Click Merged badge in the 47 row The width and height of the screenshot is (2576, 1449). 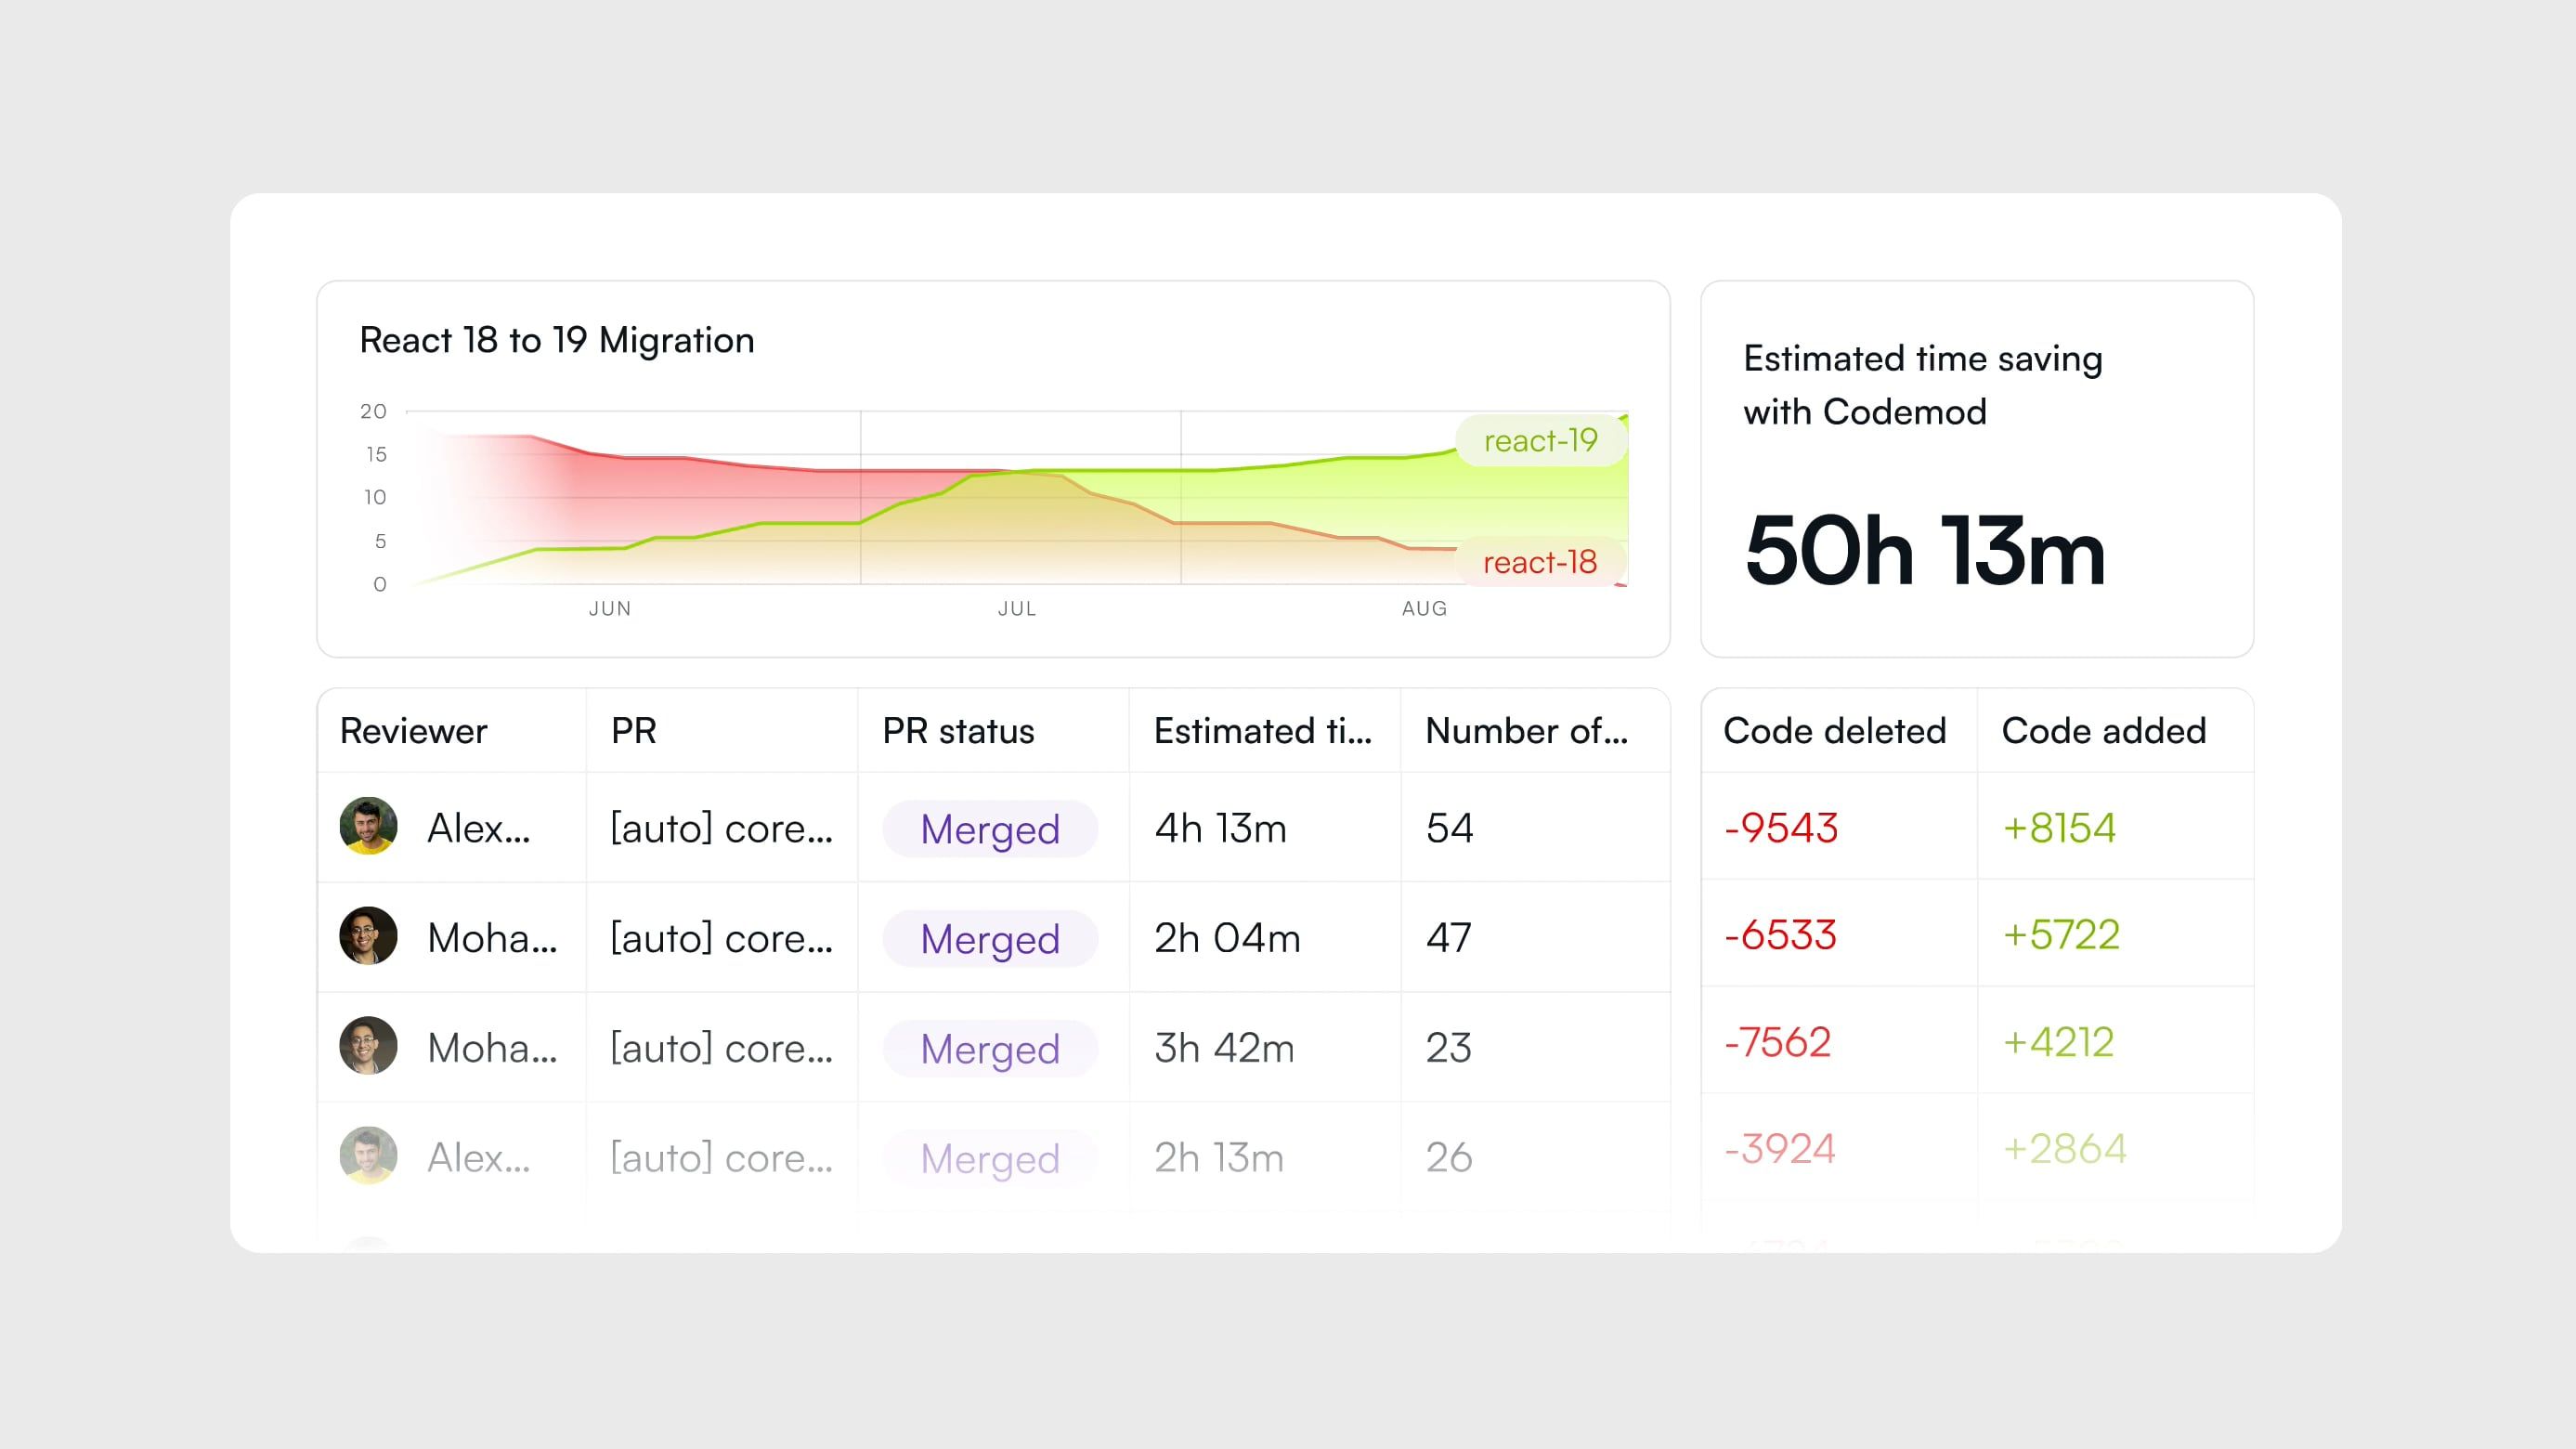[x=990, y=939]
